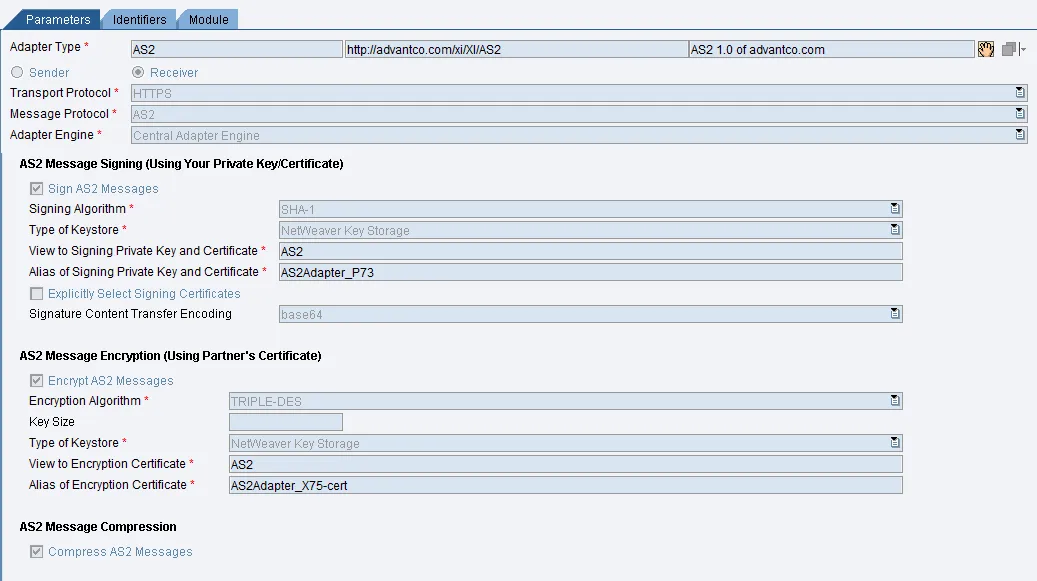This screenshot has width=1037, height=581.
Task: Click the 'AS2 Message Compression' heading
Action: [x=98, y=527]
